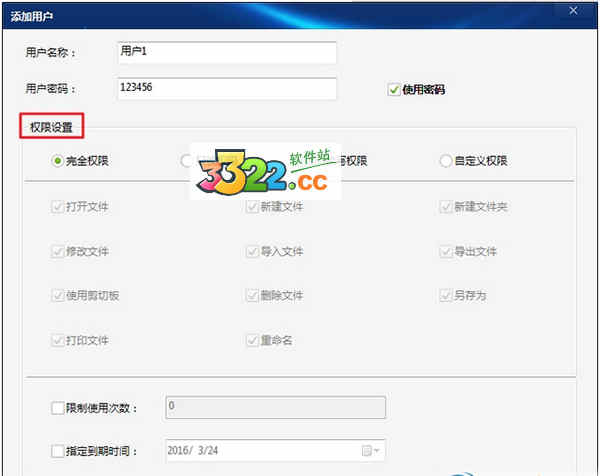The image size is (600, 476).
Task: Click the 添加用户 window title
Action: (x=32, y=16)
